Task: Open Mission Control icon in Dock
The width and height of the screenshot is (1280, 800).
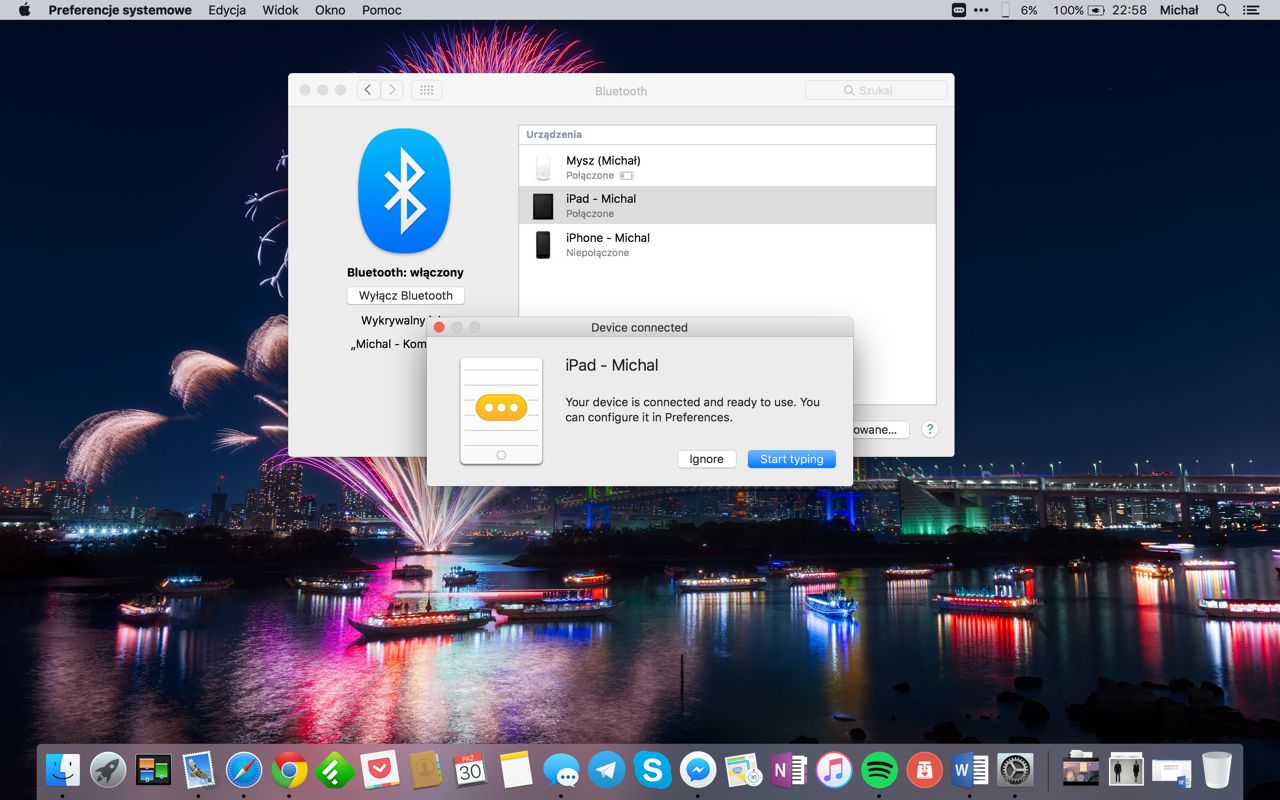Action: (x=154, y=770)
